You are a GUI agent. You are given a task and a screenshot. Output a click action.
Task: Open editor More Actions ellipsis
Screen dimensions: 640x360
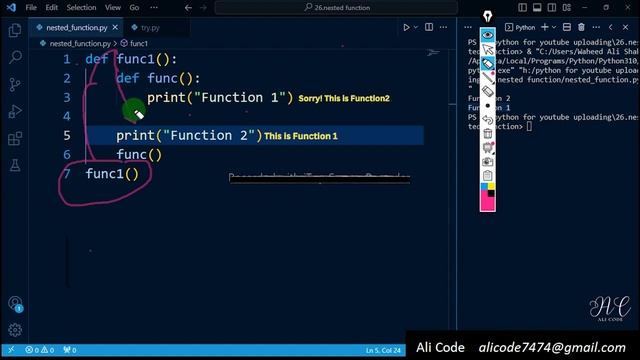444,27
